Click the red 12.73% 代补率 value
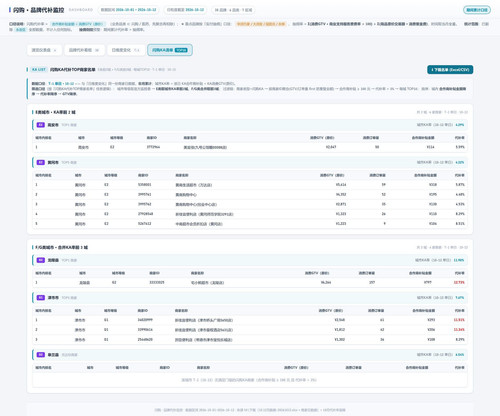The width and height of the screenshot is (500, 416). (x=459, y=282)
